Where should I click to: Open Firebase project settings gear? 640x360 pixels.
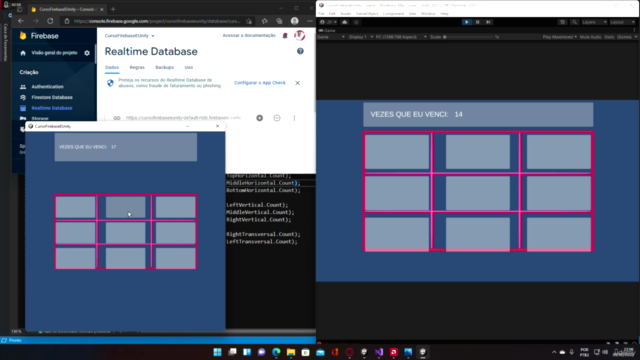[87, 53]
